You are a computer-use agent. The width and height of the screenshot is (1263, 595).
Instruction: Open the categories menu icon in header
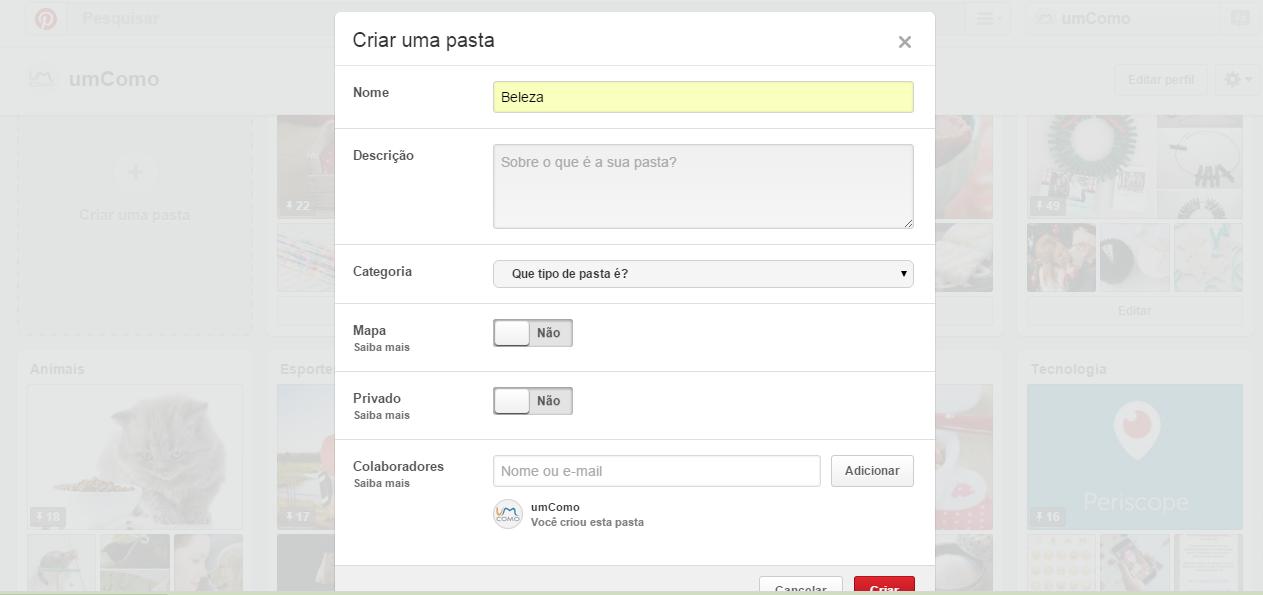[x=987, y=19]
